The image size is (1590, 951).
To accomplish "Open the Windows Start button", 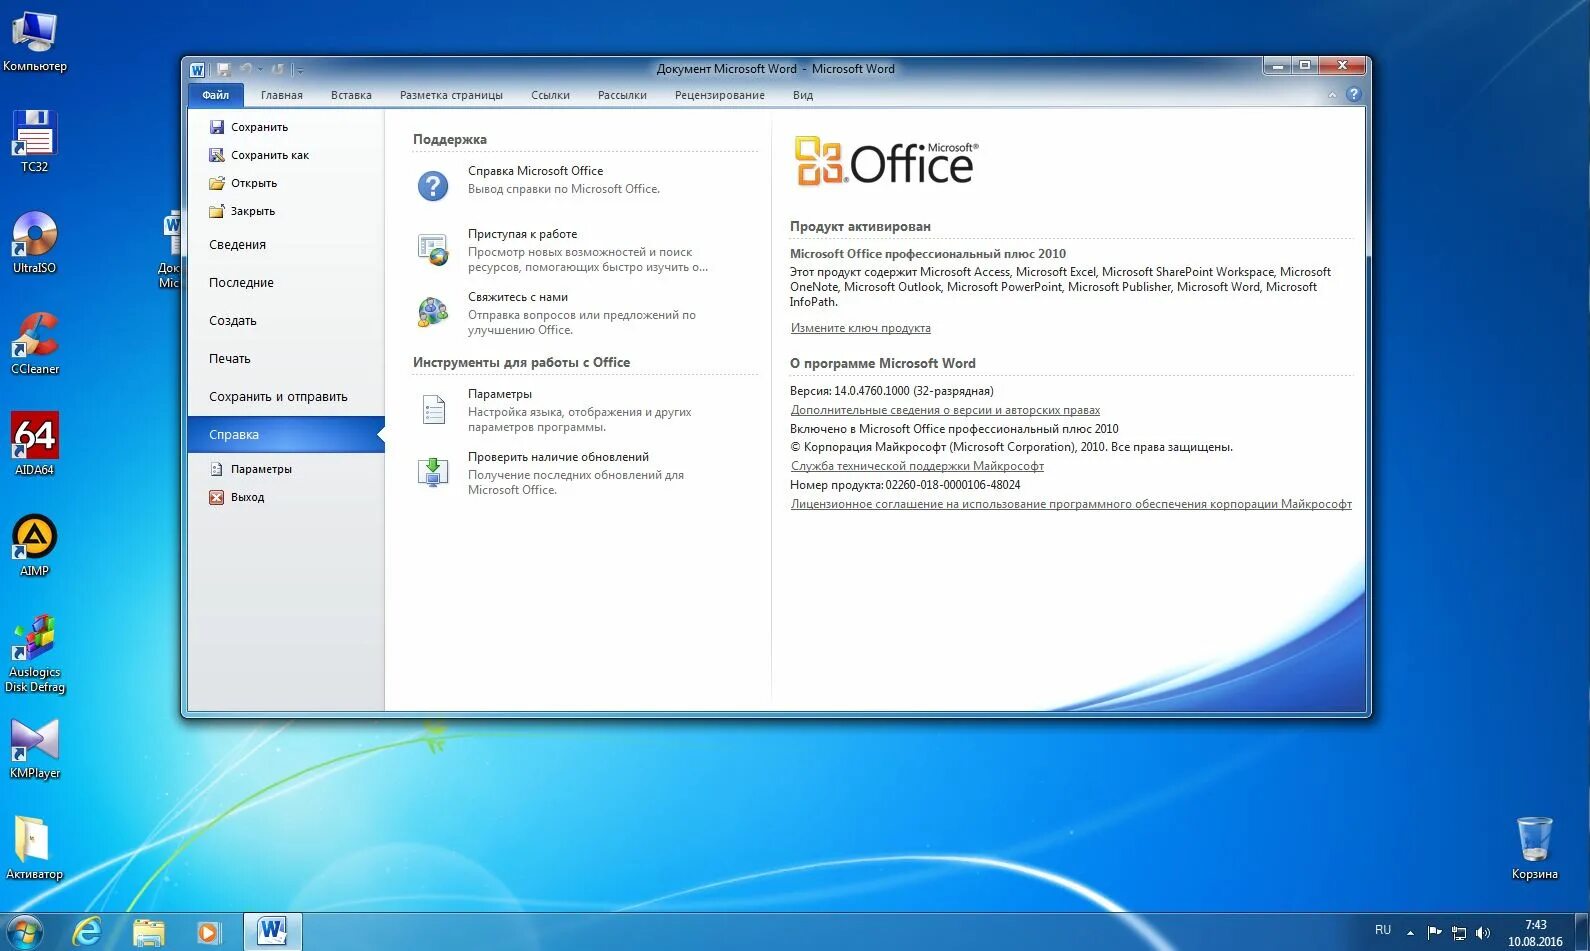I will click(x=25, y=932).
